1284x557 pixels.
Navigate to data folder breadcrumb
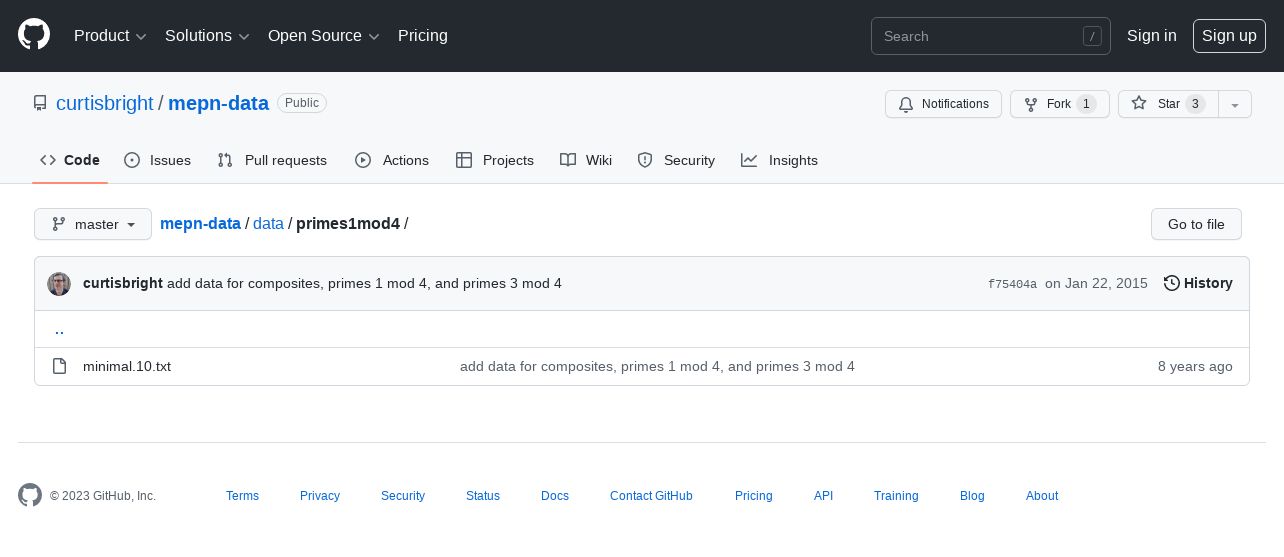[x=268, y=223]
